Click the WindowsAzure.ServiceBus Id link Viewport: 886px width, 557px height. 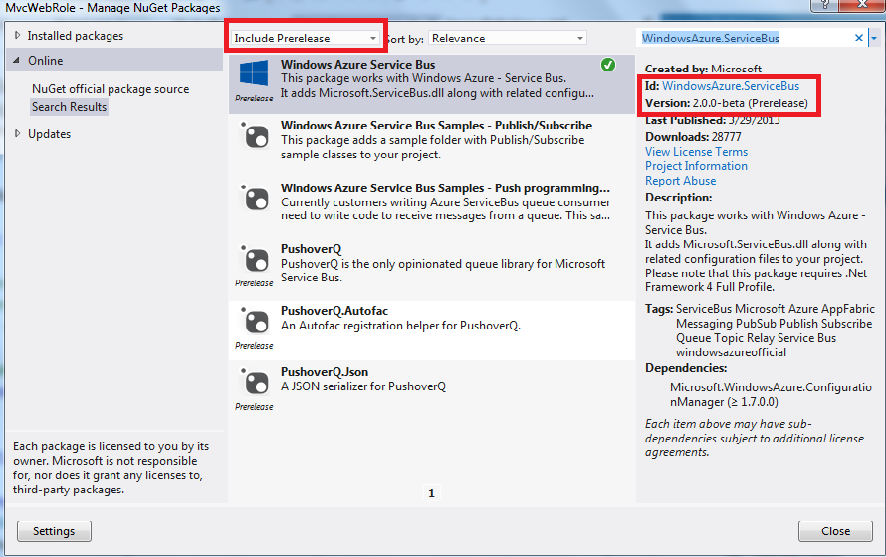point(731,86)
